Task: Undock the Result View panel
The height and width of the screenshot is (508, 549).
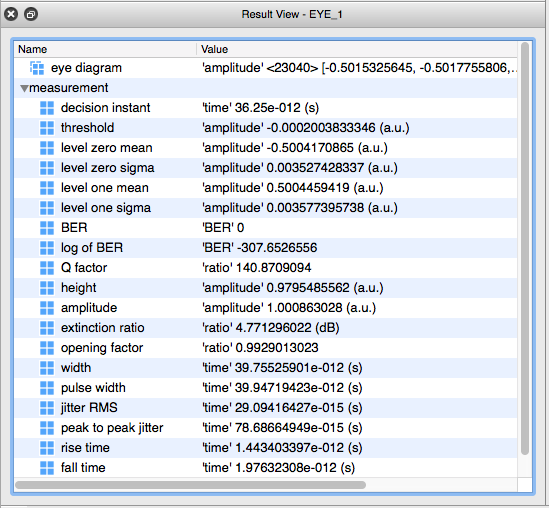Action: click(x=31, y=14)
